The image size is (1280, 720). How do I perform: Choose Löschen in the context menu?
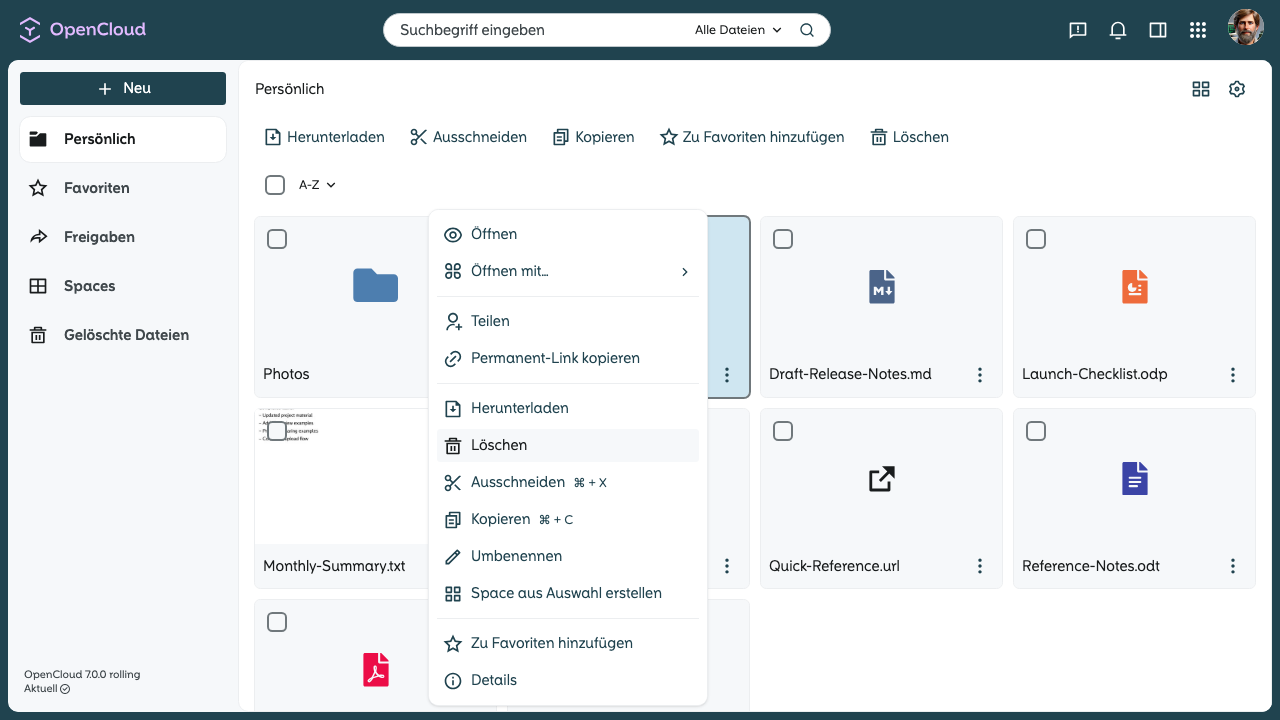(568, 445)
